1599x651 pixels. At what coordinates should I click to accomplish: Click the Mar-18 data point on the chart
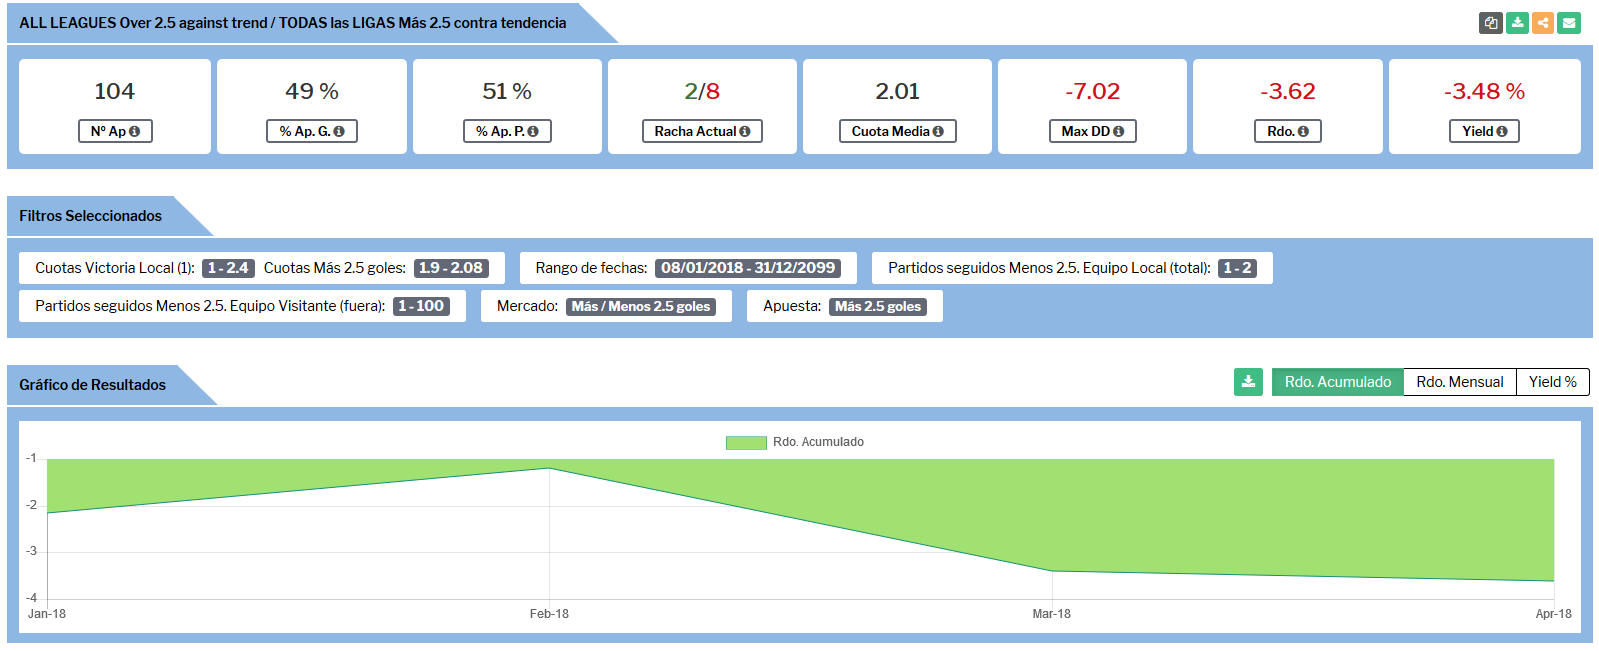(1052, 571)
